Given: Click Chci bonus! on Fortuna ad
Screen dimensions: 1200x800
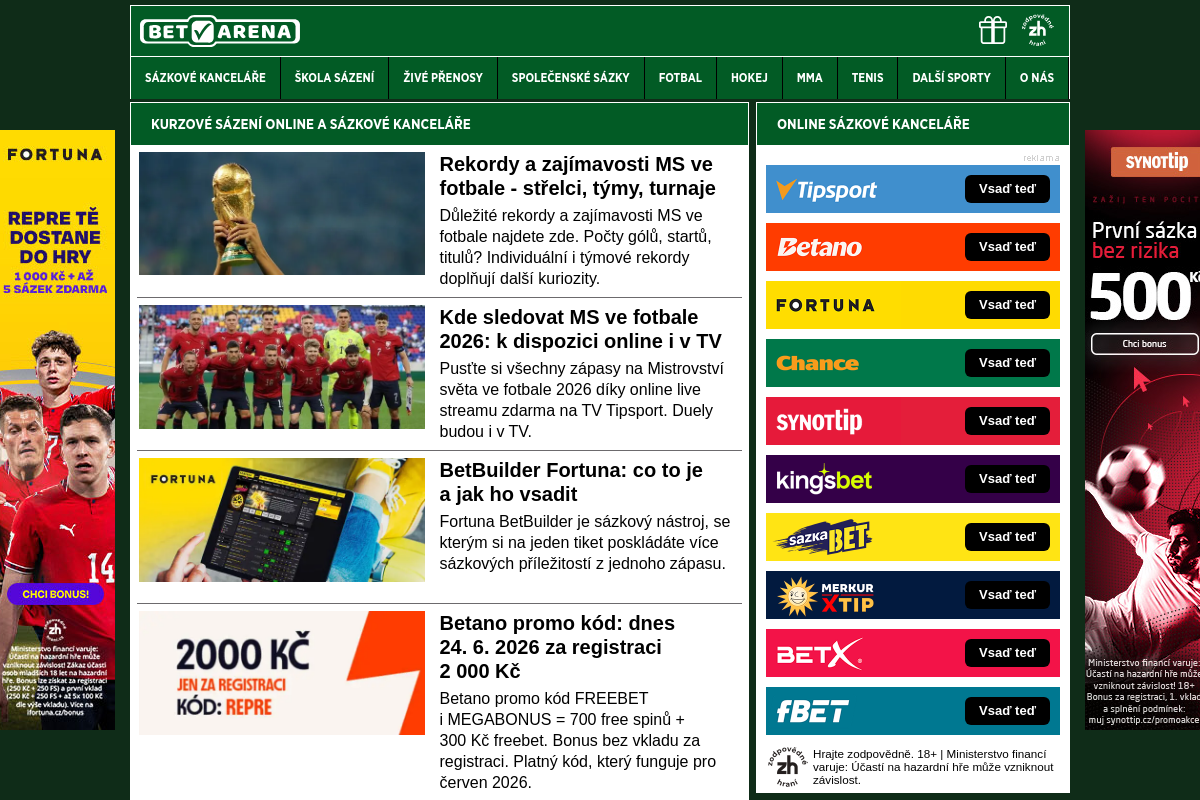Looking at the screenshot, I should [x=55, y=594].
